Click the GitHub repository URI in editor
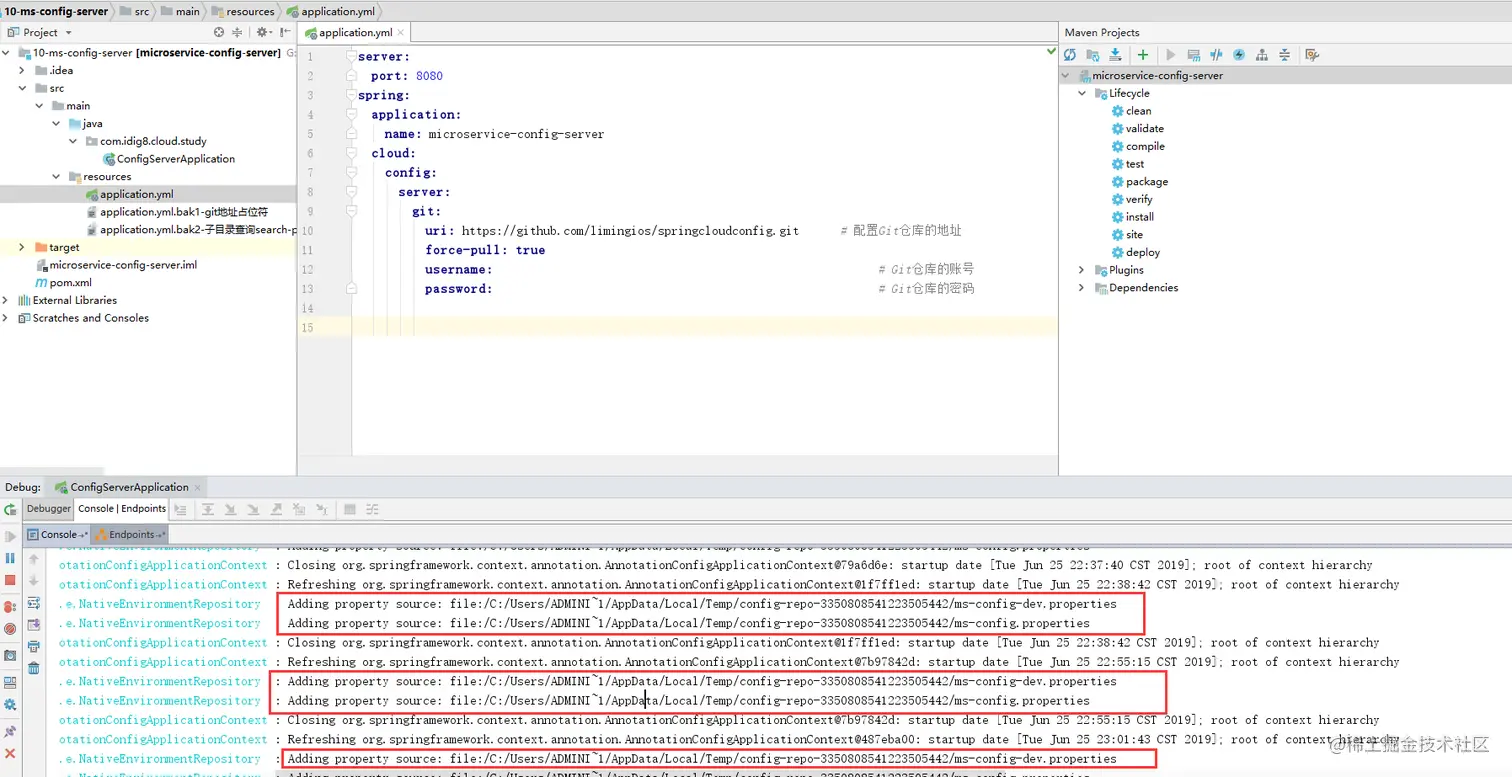1512x777 pixels. pos(630,231)
